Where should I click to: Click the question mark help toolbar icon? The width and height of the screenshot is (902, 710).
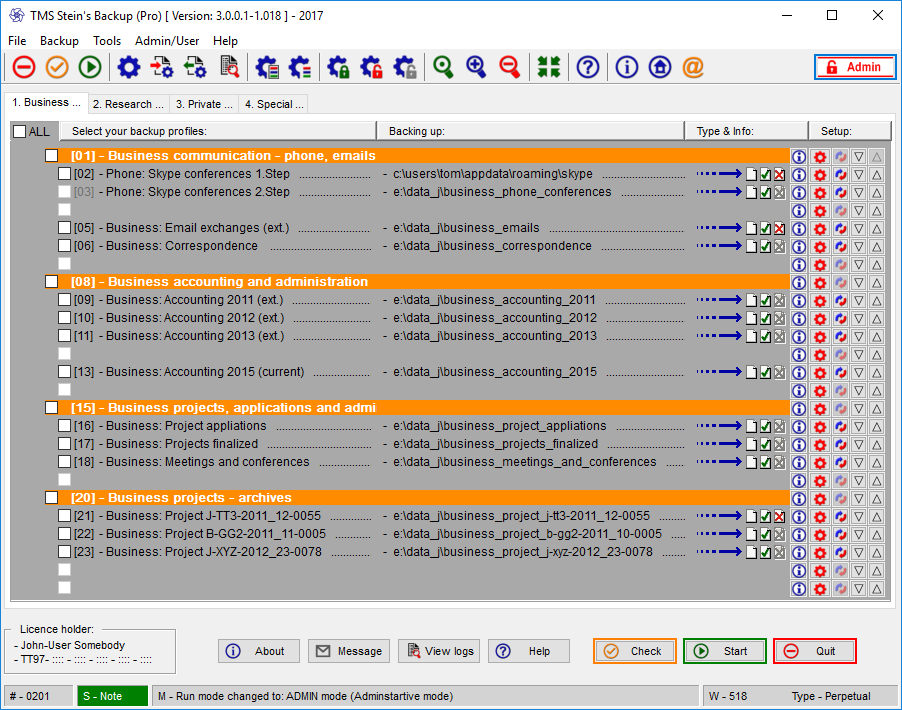588,67
